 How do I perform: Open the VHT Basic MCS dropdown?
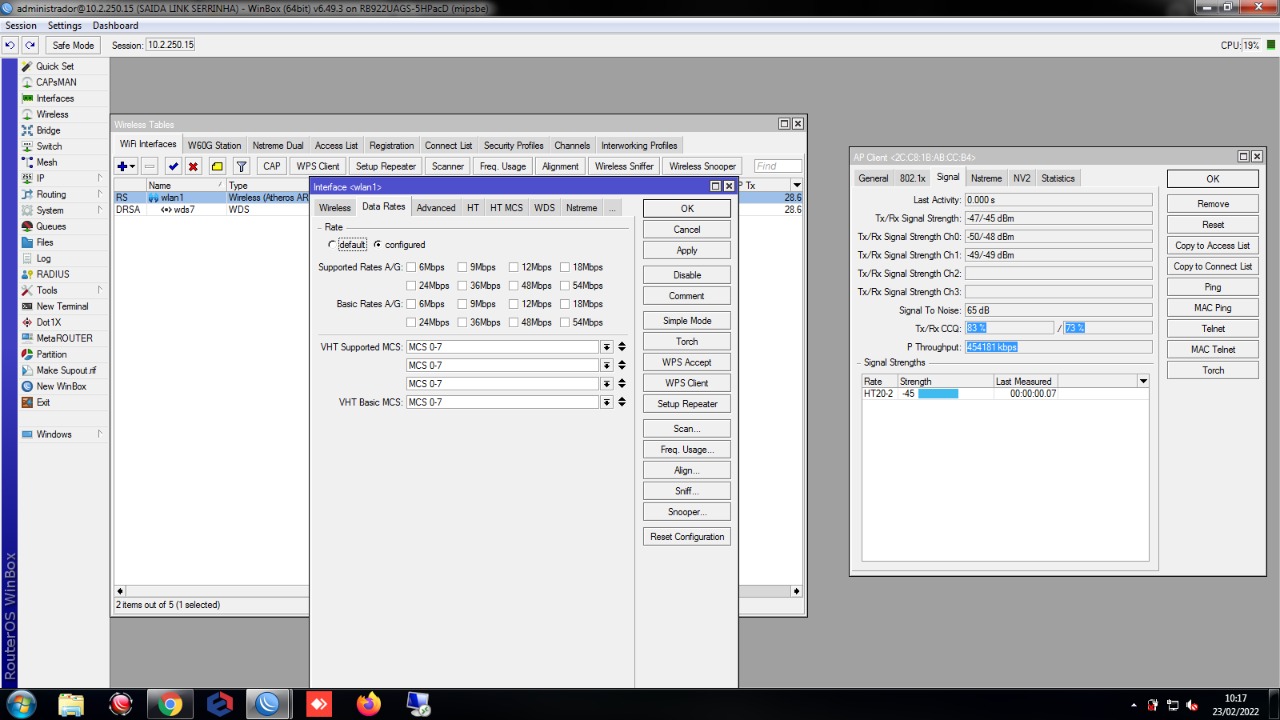click(606, 402)
